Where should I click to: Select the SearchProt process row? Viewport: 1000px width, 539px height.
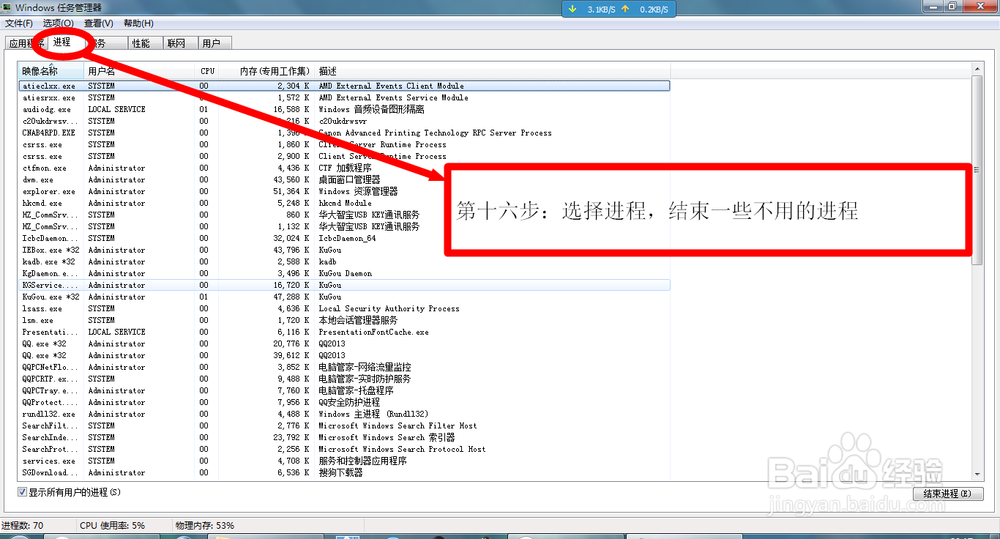tap(344, 448)
